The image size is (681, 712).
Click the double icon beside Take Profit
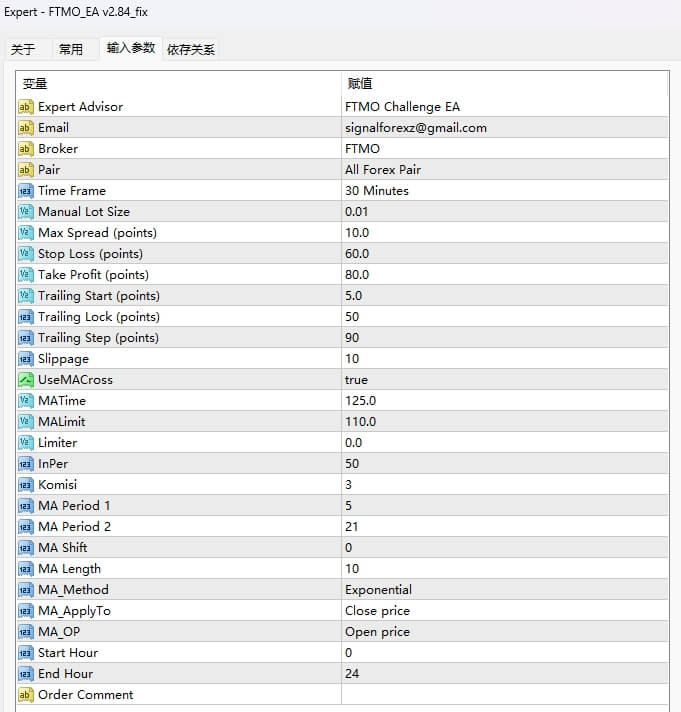point(25,275)
